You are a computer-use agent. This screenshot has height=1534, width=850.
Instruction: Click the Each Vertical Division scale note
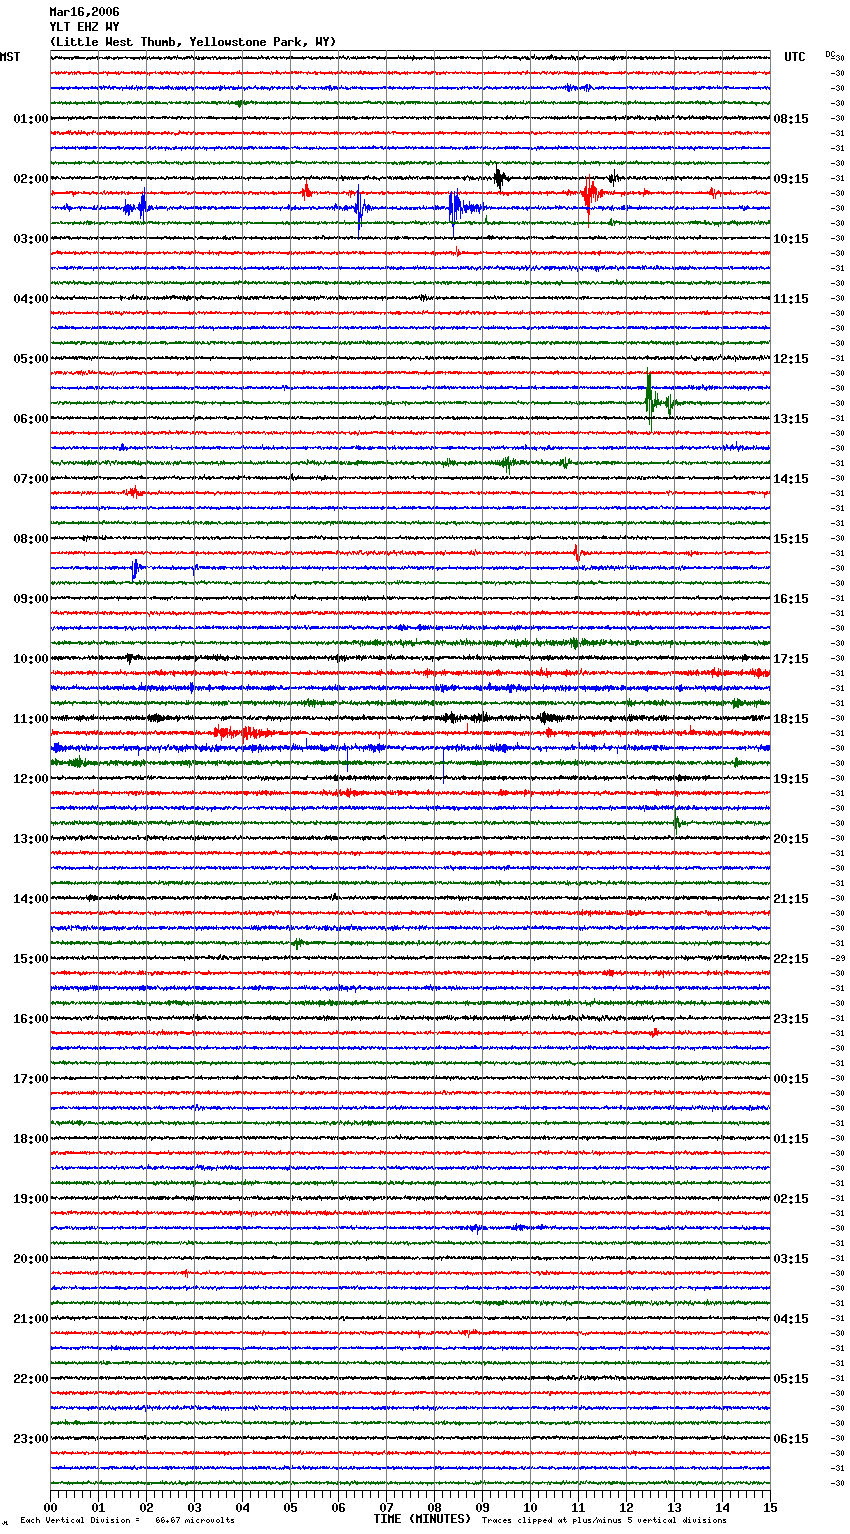127,1520
